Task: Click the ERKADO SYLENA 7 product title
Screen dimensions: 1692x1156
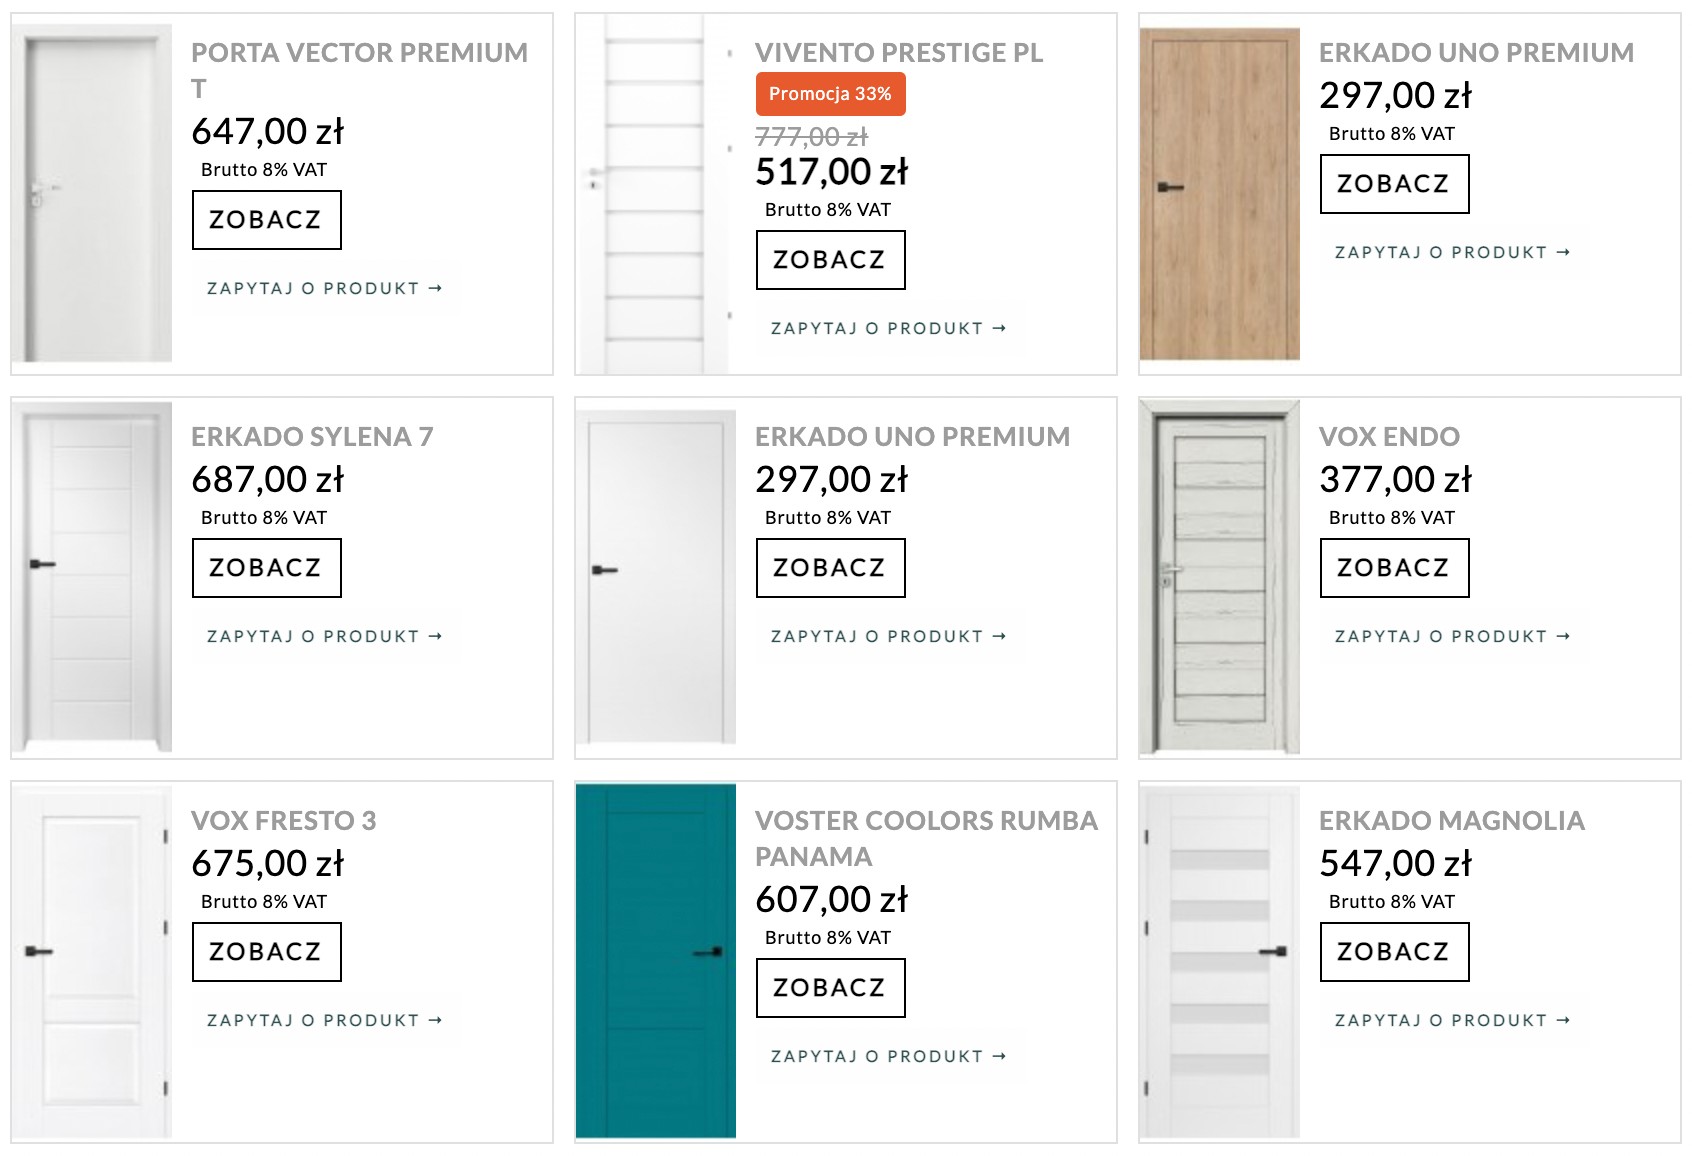Action: point(312,436)
